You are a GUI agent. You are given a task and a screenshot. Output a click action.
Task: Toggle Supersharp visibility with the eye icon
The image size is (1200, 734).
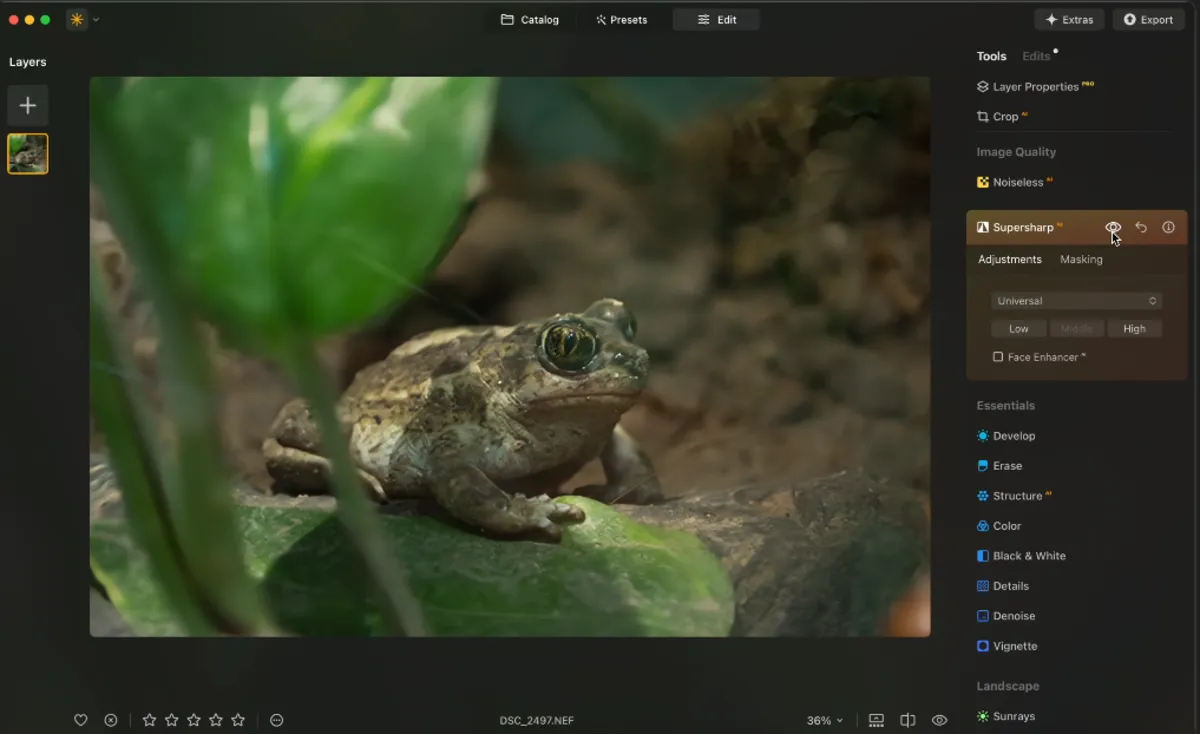coord(1113,227)
